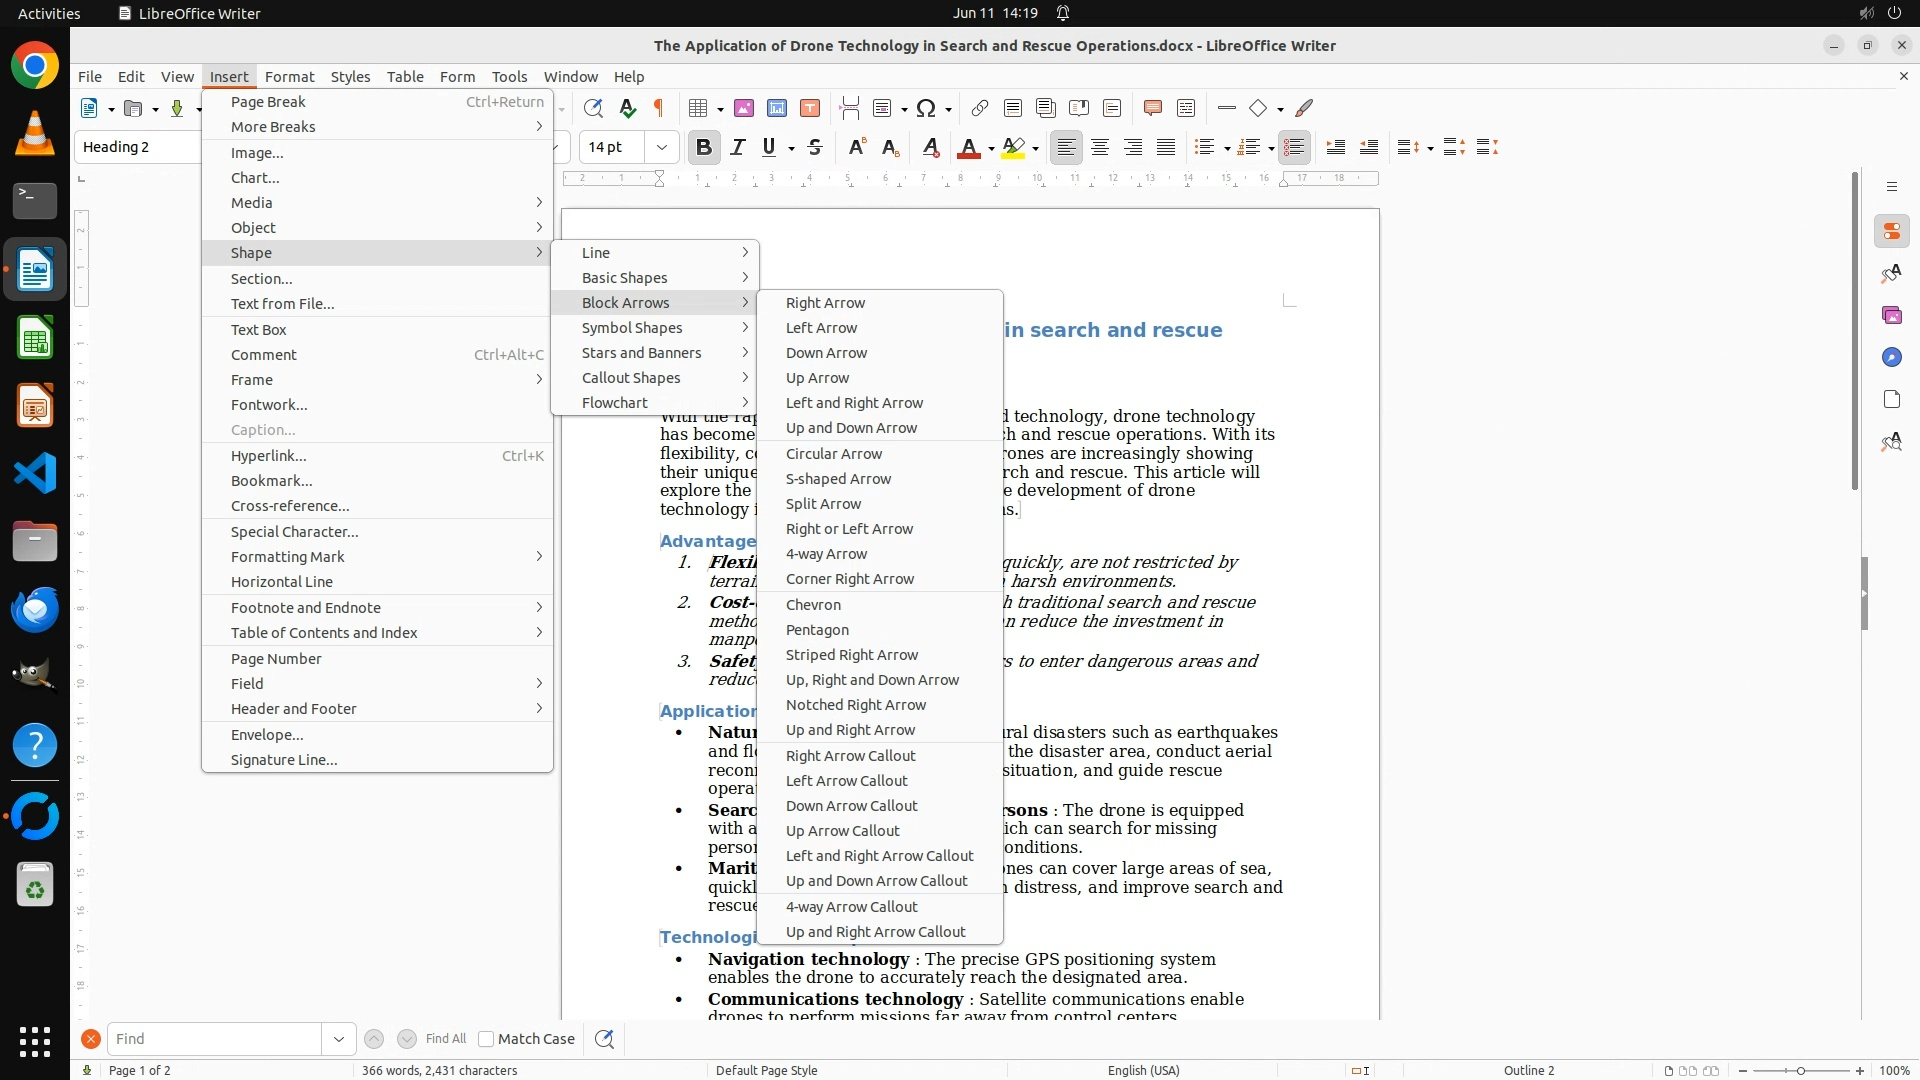Click the Insert Special Character omega icon
The height and width of the screenshot is (1080, 1920).
[926, 108]
